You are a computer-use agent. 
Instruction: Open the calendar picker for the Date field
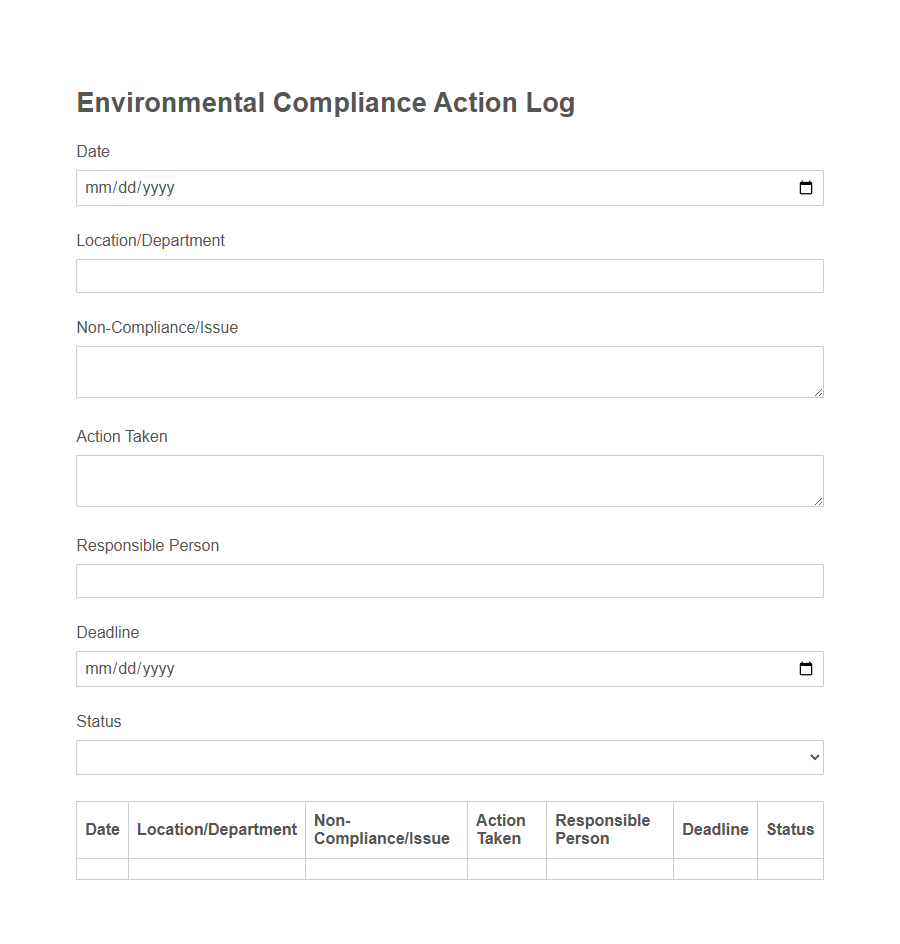point(806,187)
